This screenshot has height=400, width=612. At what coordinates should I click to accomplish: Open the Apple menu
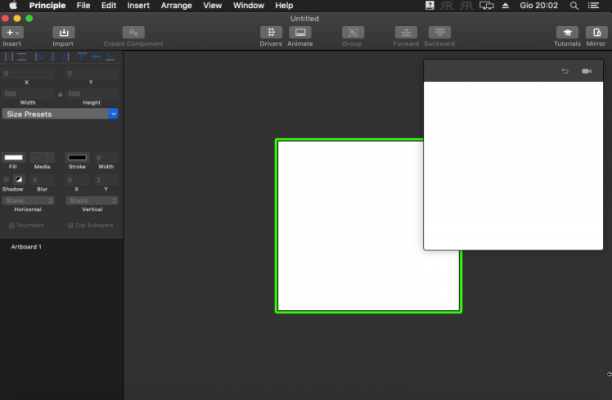(13, 5)
